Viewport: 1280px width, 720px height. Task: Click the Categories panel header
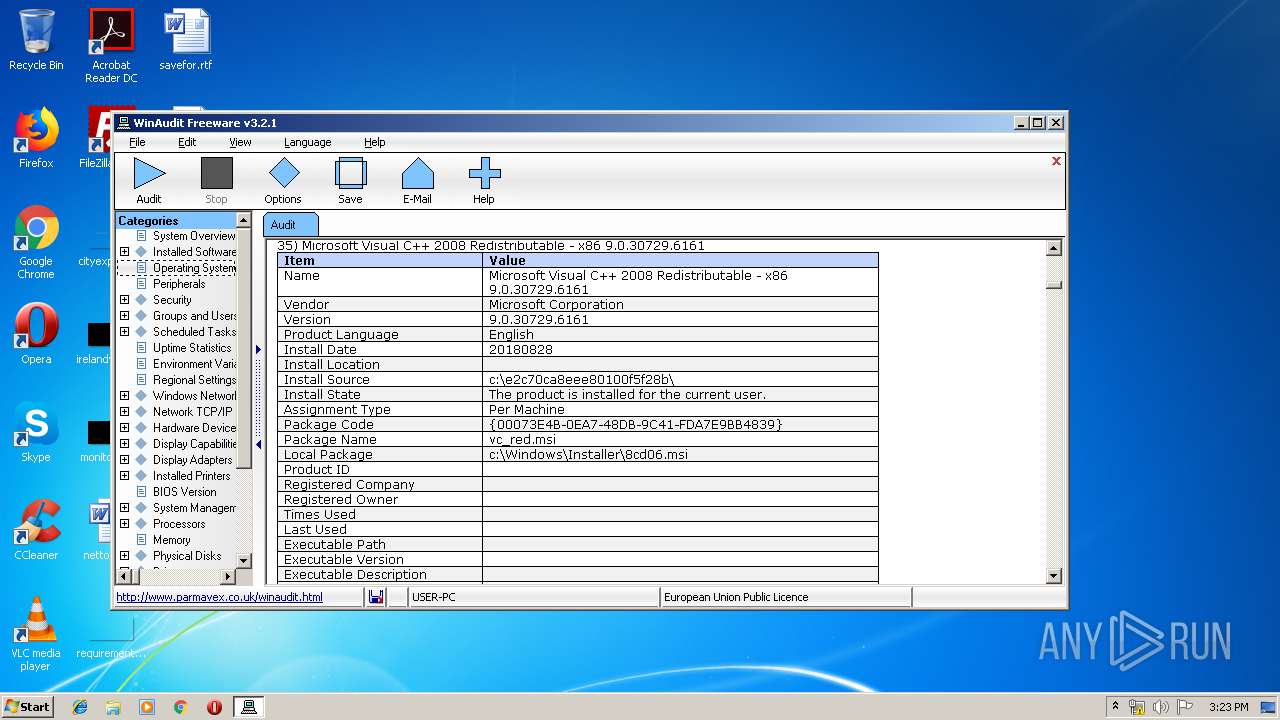click(176, 220)
